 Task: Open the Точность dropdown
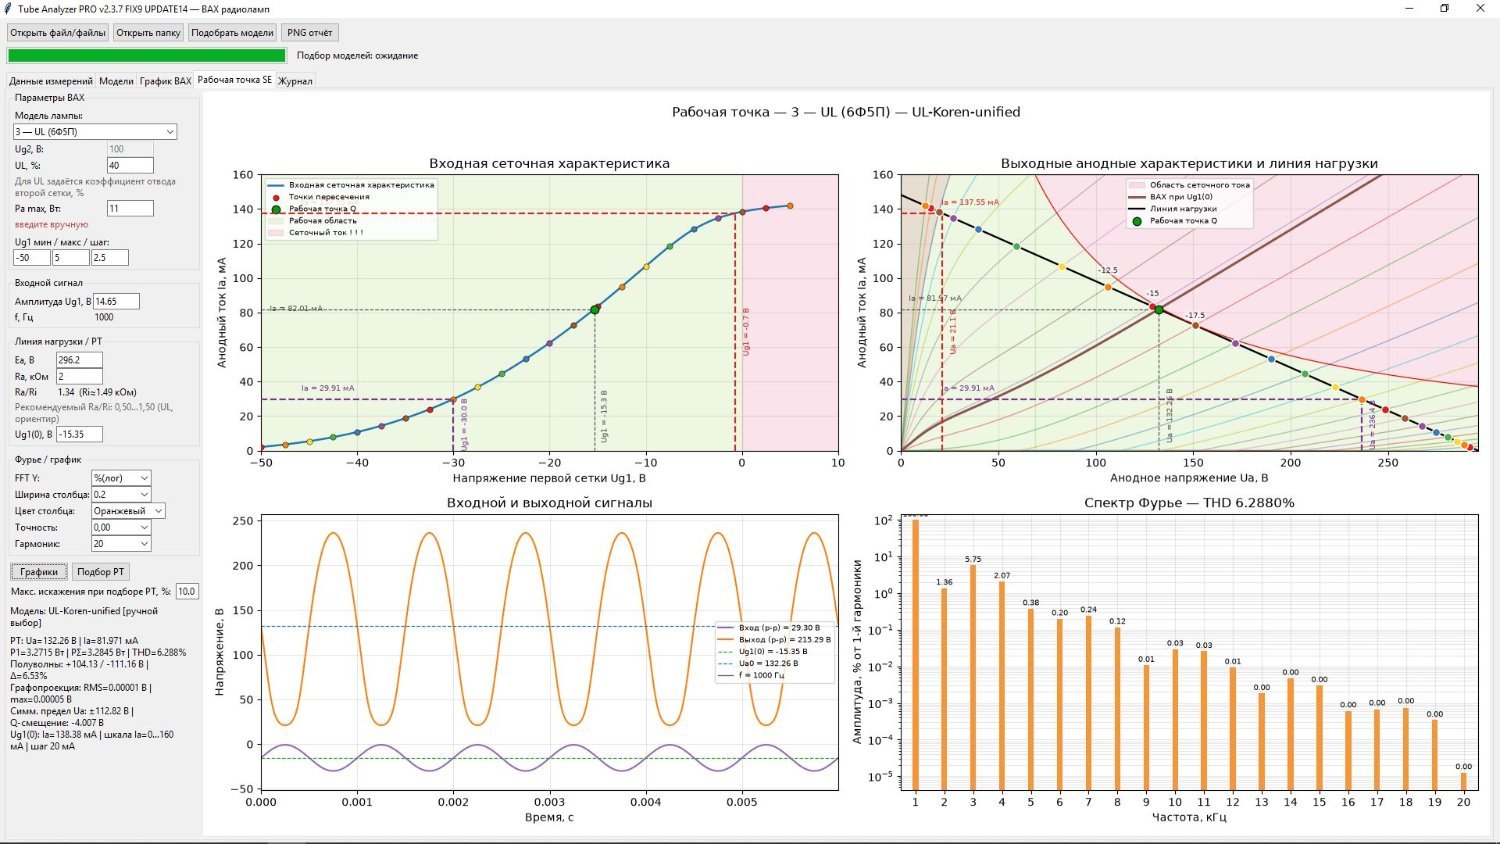coord(121,527)
